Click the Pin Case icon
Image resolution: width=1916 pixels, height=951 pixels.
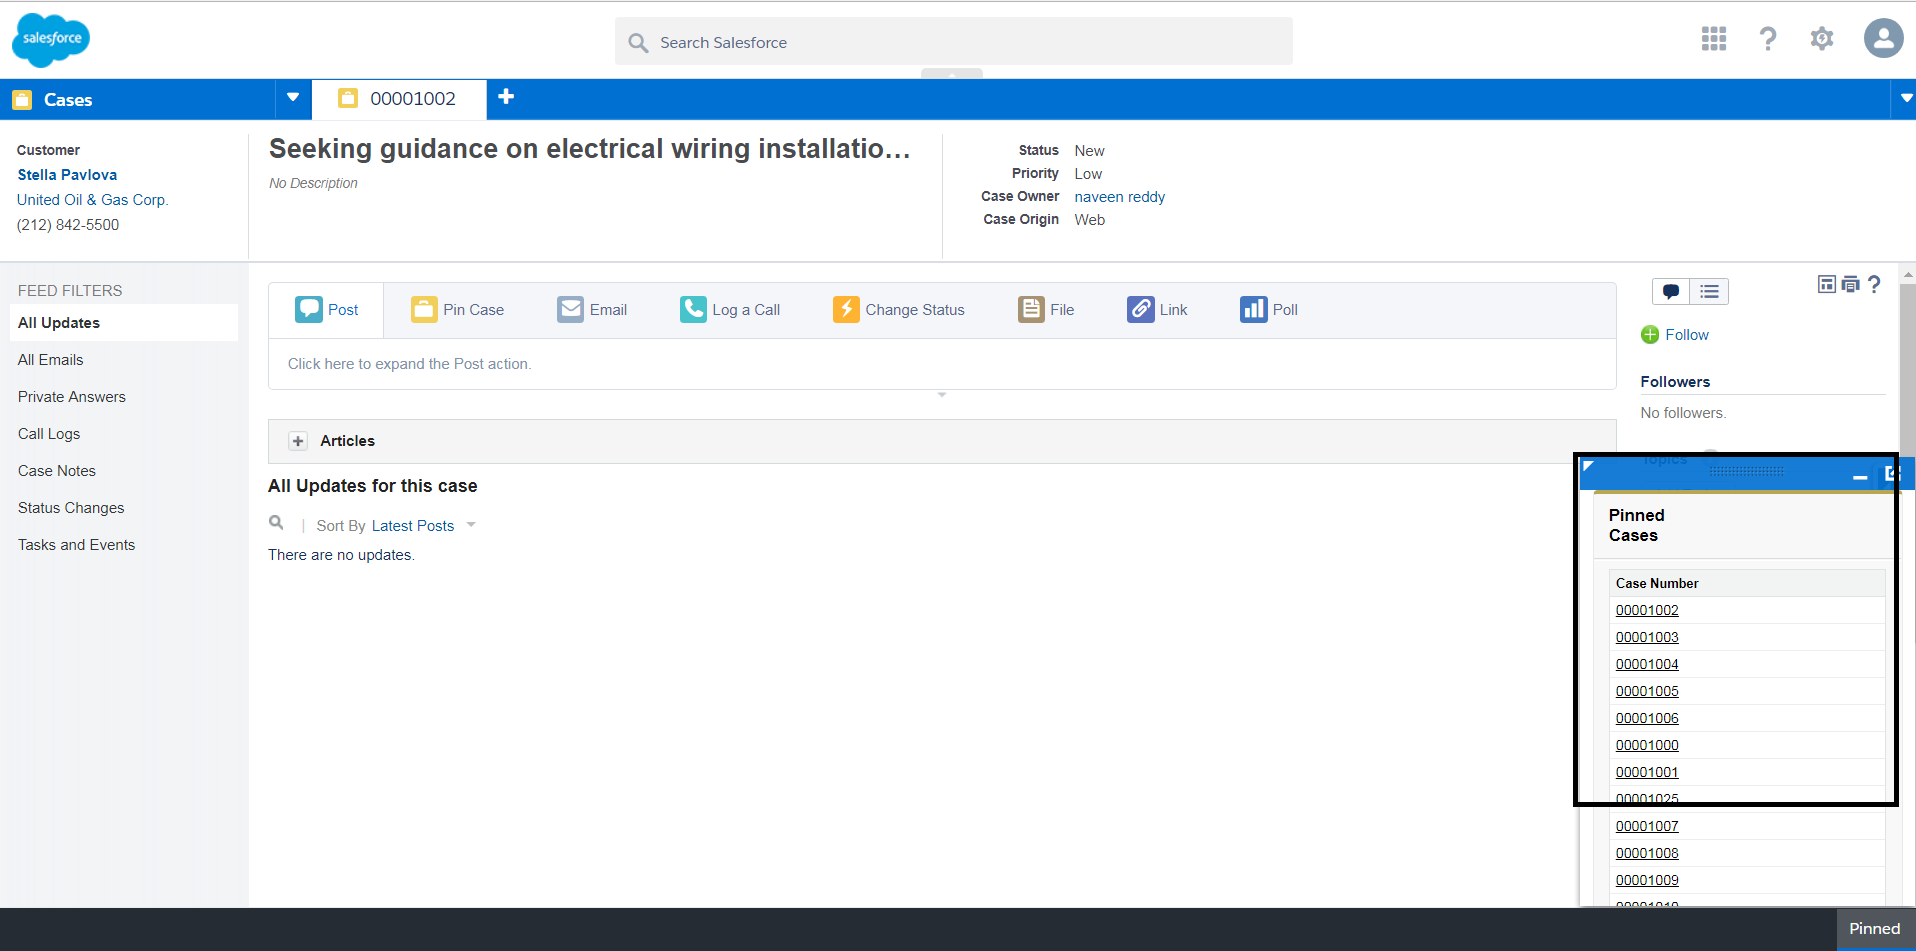pyautogui.click(x=424, y=309)
